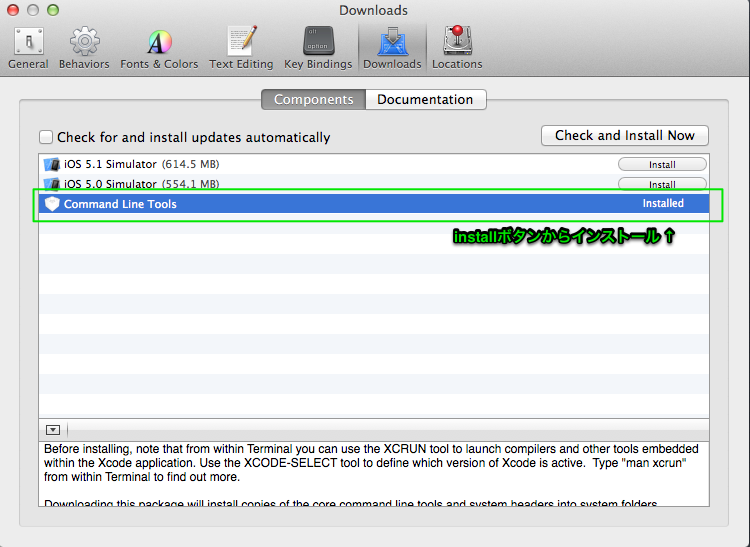Image resolution: width=750 pixels, height=547 pixels.
Task: Select the Downloads toolbar icon
Action: (392, 41)
